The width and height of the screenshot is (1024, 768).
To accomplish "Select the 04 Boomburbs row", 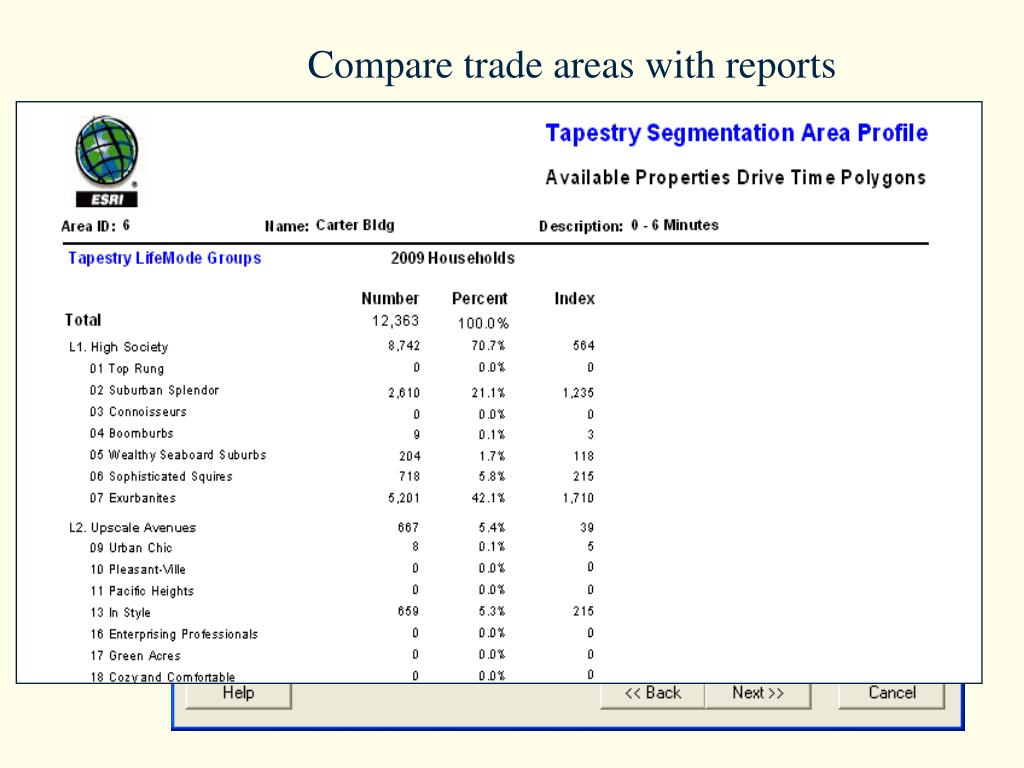I will point(342,434).
